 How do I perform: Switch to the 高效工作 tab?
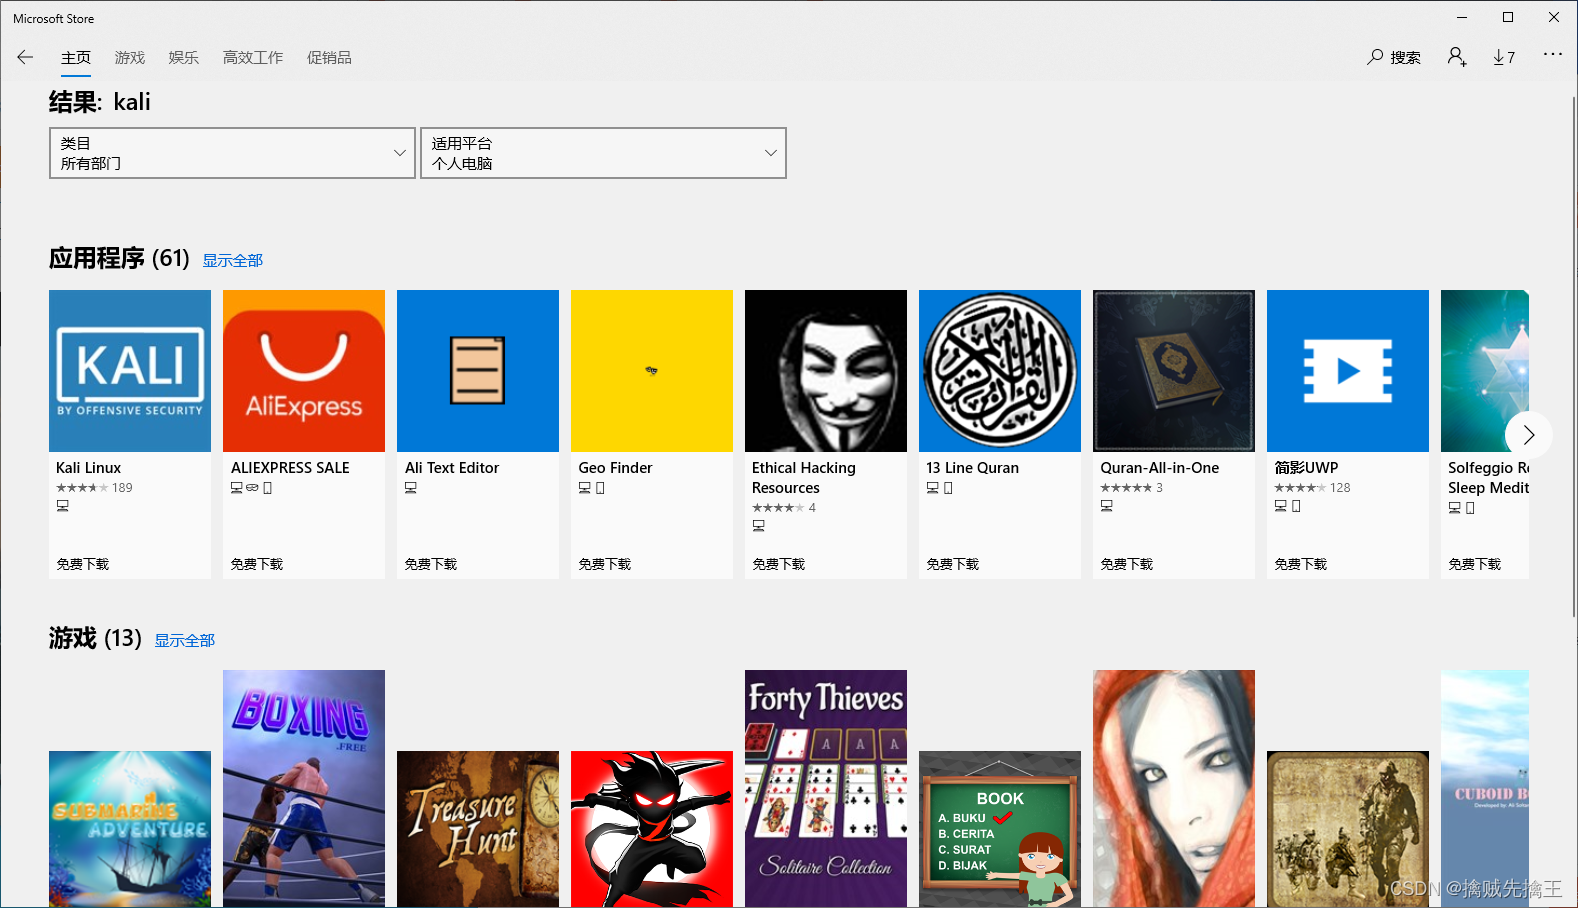[x=253, y=58]
